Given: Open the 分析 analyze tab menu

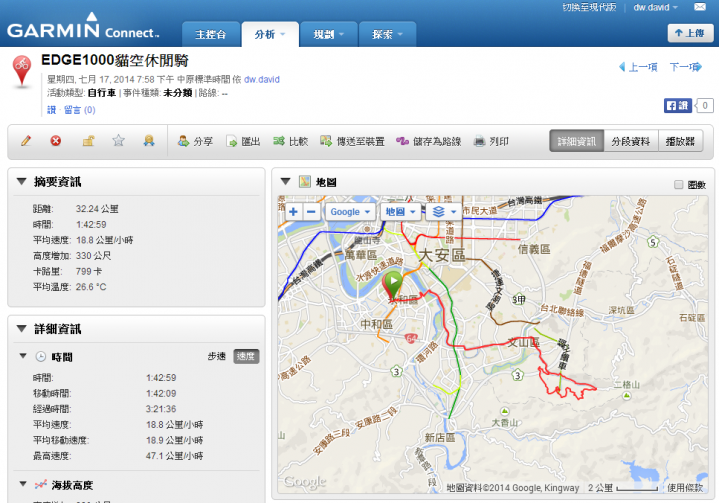Looking at the screenshot, I should pos(270,34).
